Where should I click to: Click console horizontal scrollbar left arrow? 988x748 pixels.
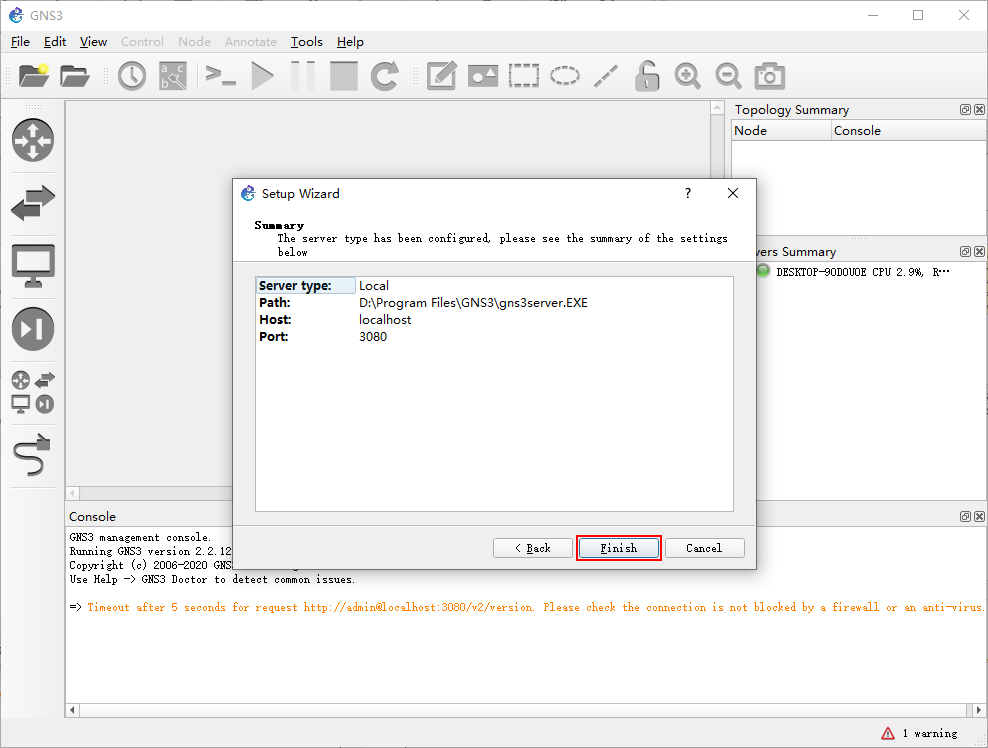coord(72,710)
